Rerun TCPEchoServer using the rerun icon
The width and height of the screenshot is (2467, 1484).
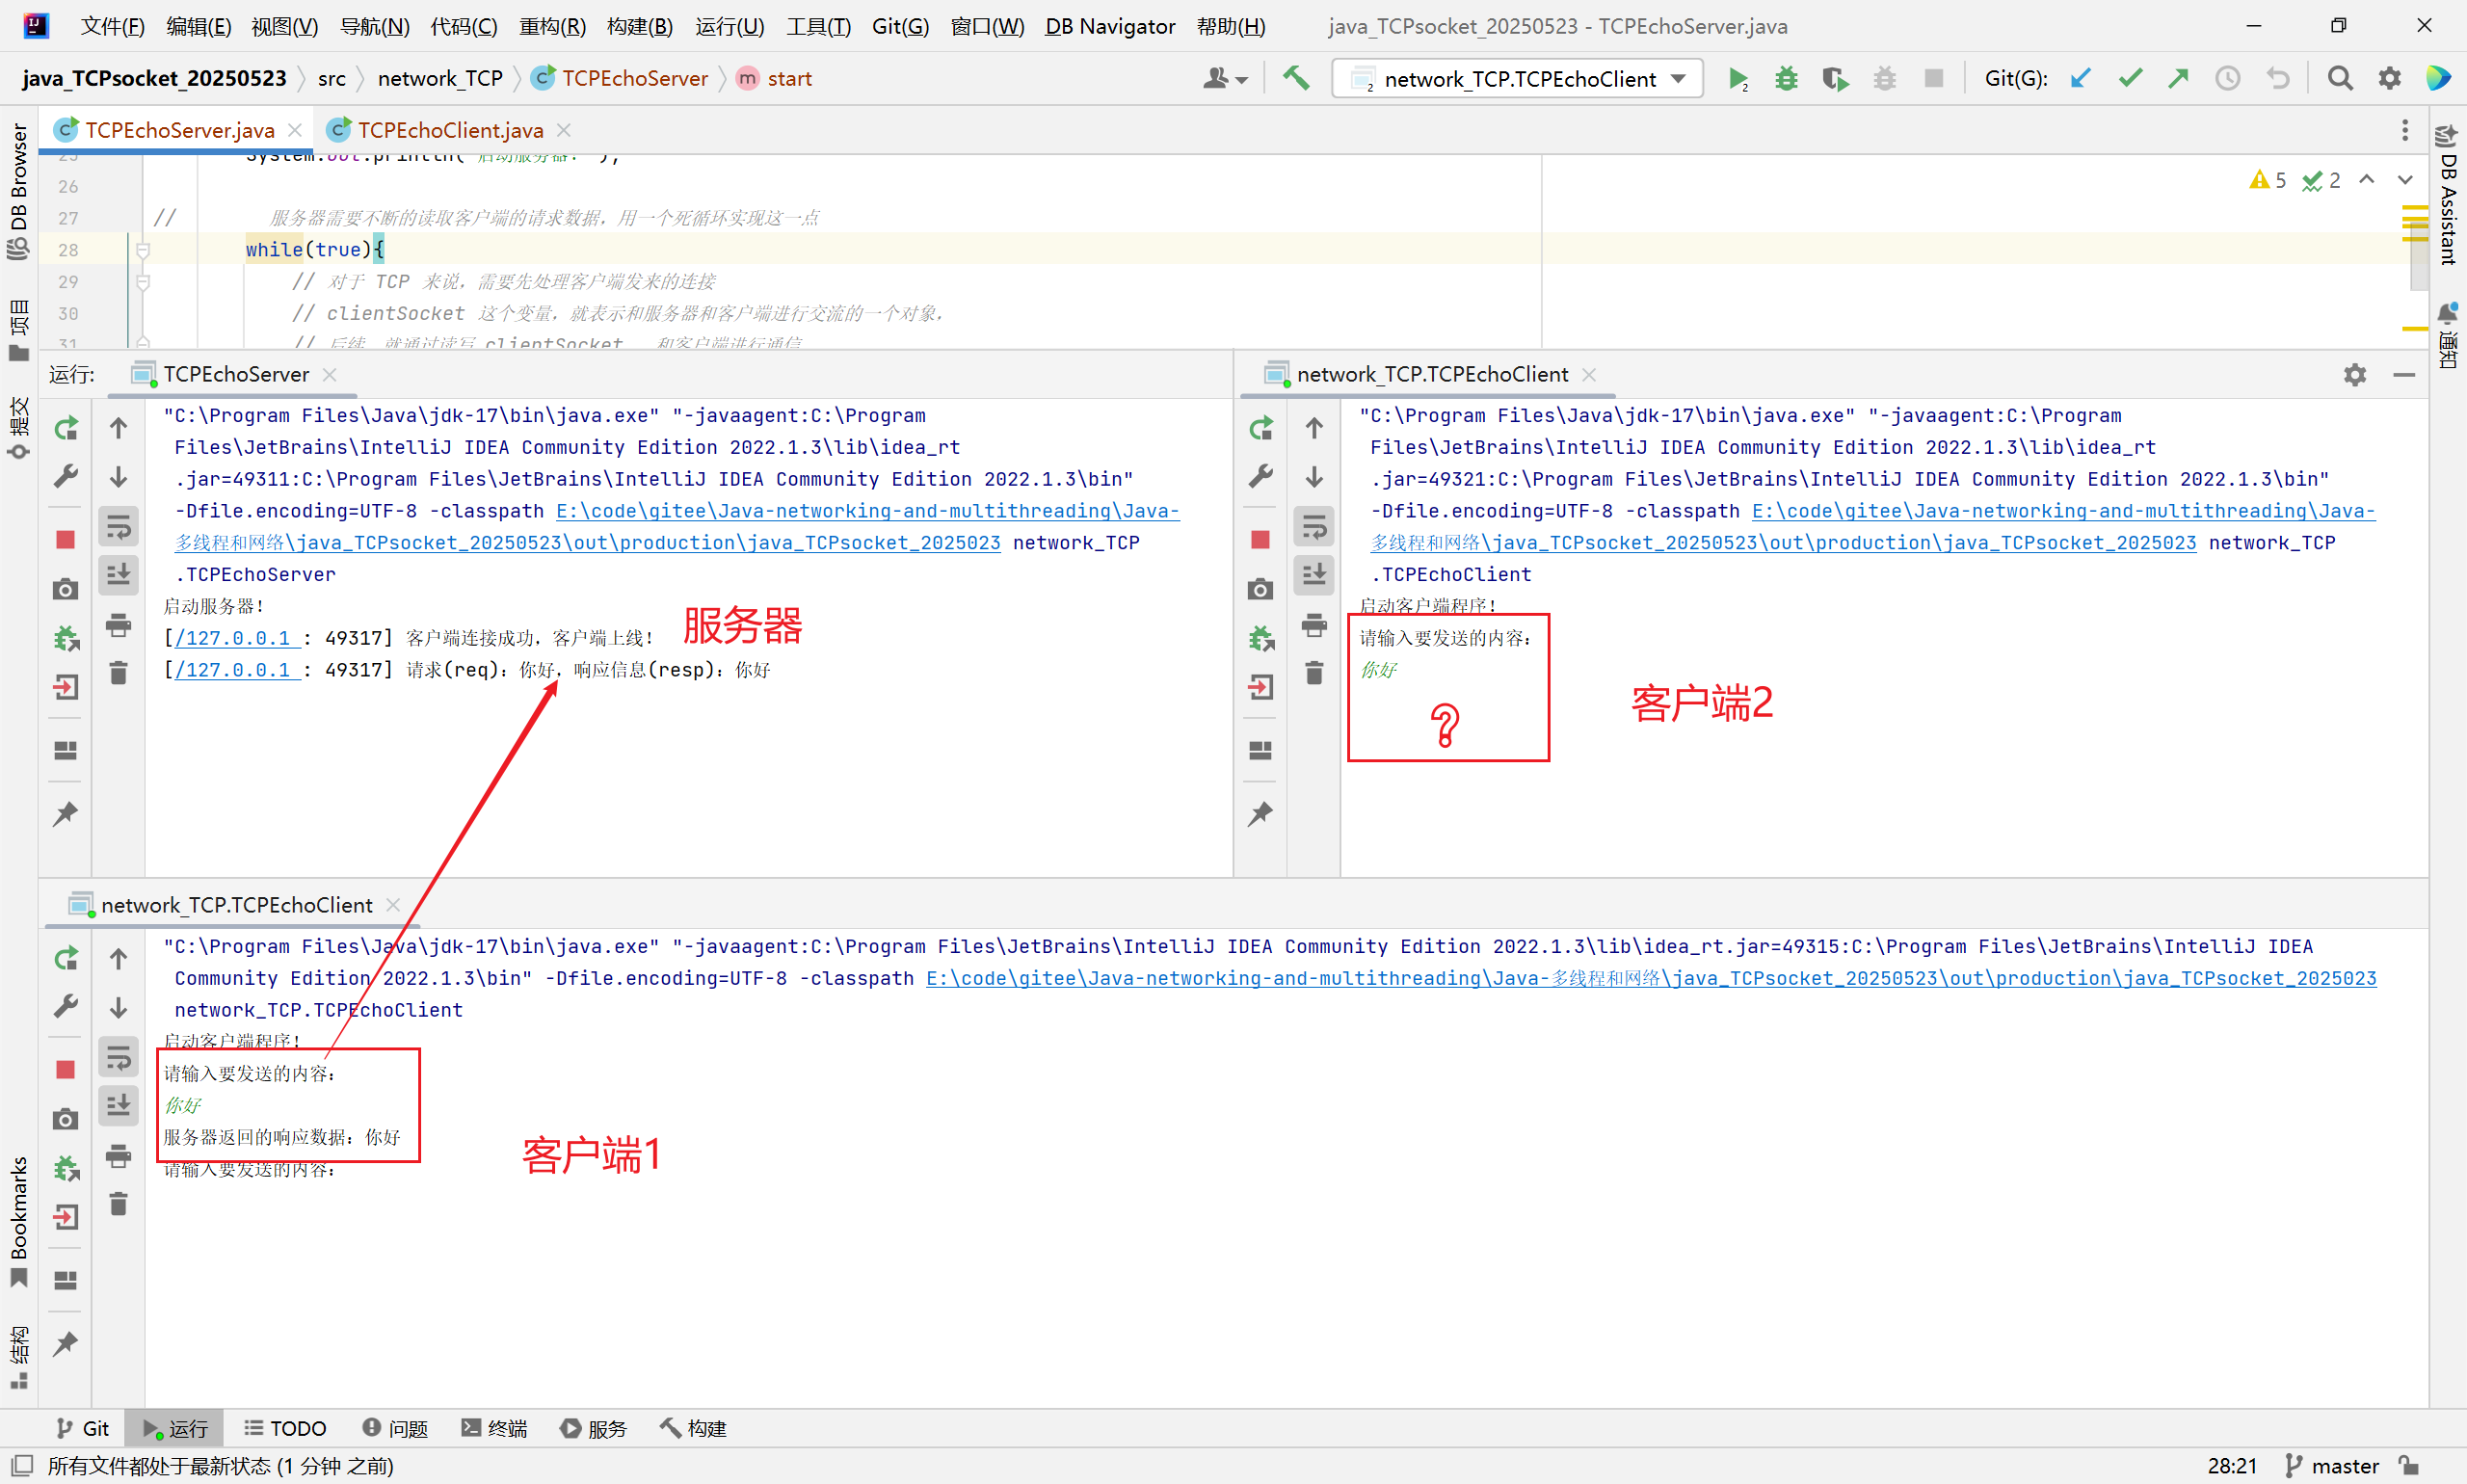point(66,428)
